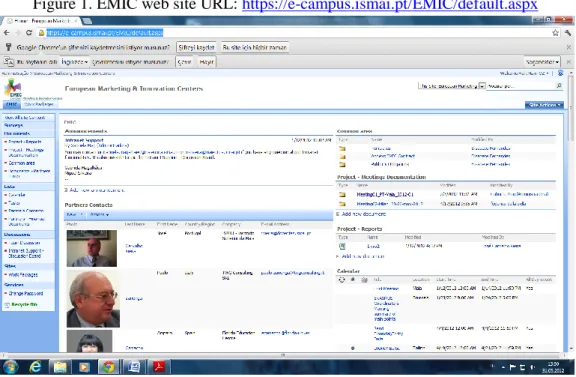Click Add new document under Meetings Documentation
Viewport: 576px width, 377px height.
pyautogui.click(x=364, y=214)
